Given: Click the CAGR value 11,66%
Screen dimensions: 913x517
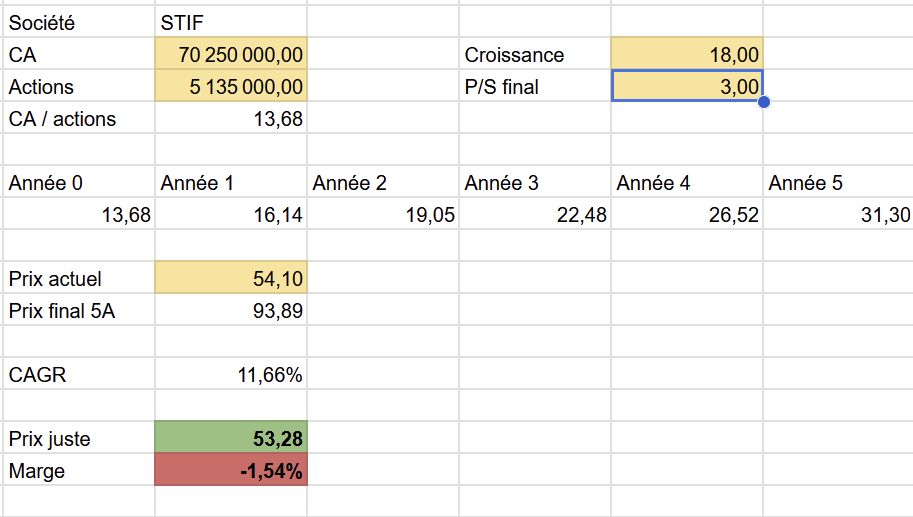Looking at the screenshot, I should click(x=231, y=374).
